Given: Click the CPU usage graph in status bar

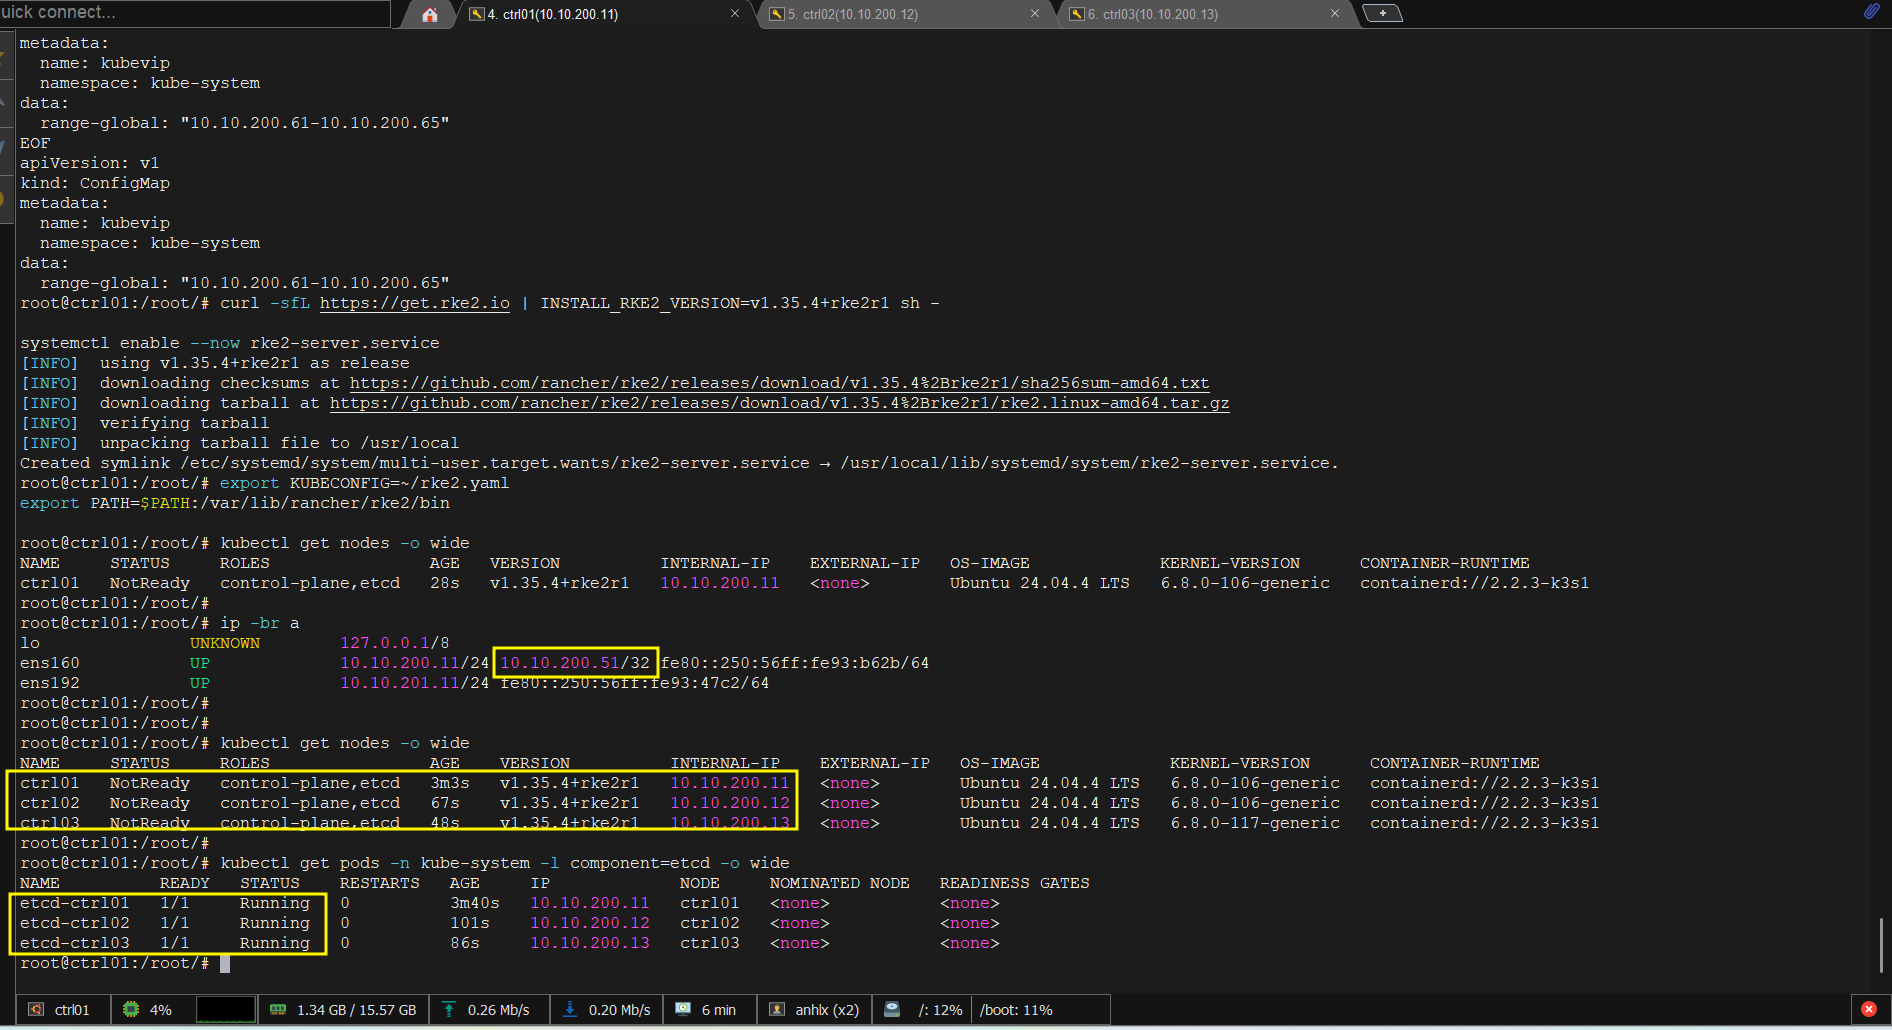Looking at the screenshot, I should point(226,1010).
